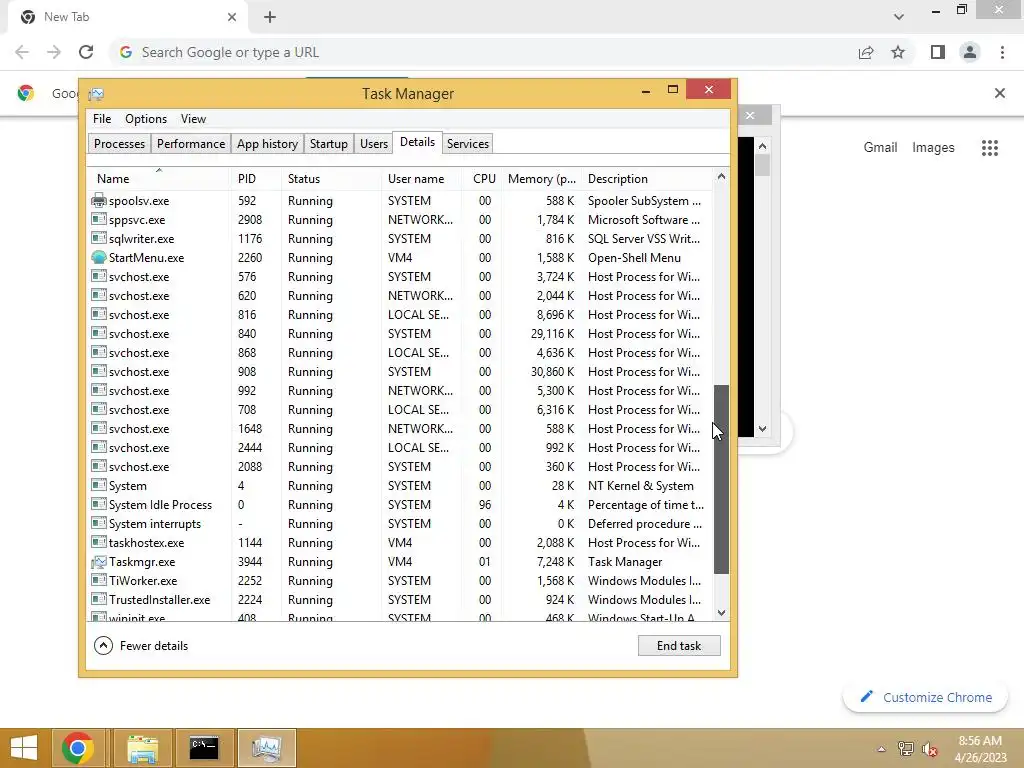
Task: Click the Chrome address bar
Action: pyautogui.click(x=483, y=52)
